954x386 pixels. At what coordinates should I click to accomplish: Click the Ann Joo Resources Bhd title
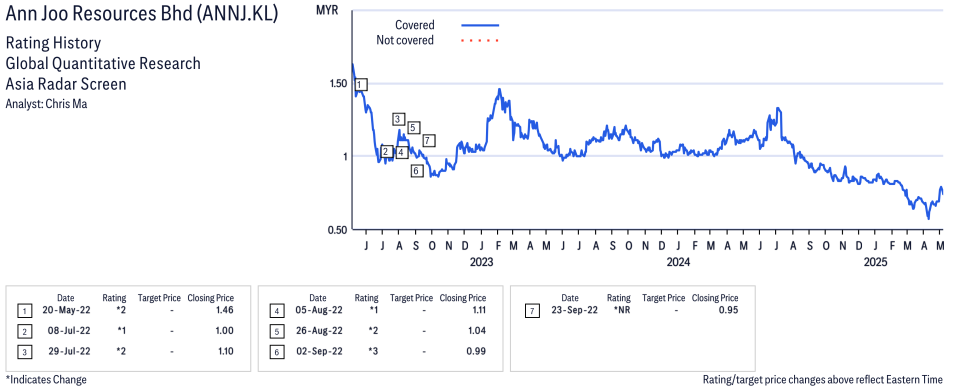point(141,14)
